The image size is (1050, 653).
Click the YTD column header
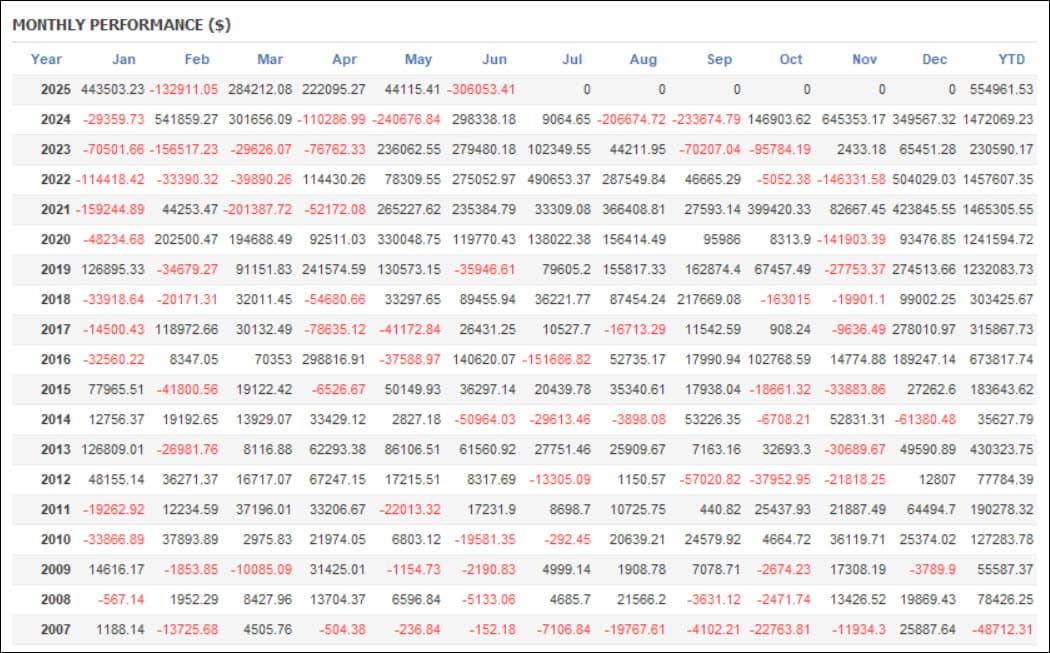(1011, 59)
